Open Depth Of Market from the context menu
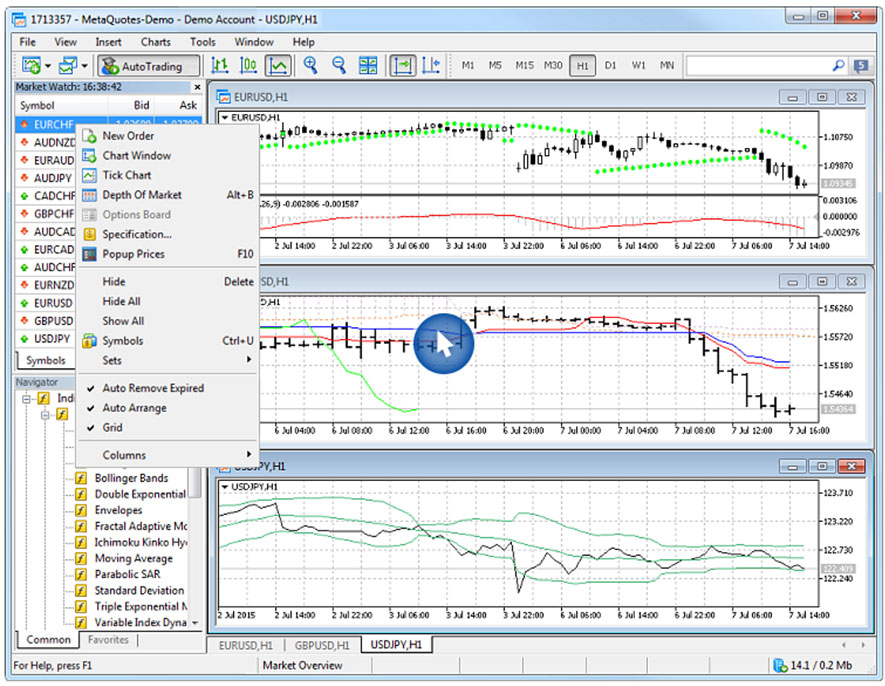Image resolution: width=885 pixels, height=686 pixels. (168, 195)
